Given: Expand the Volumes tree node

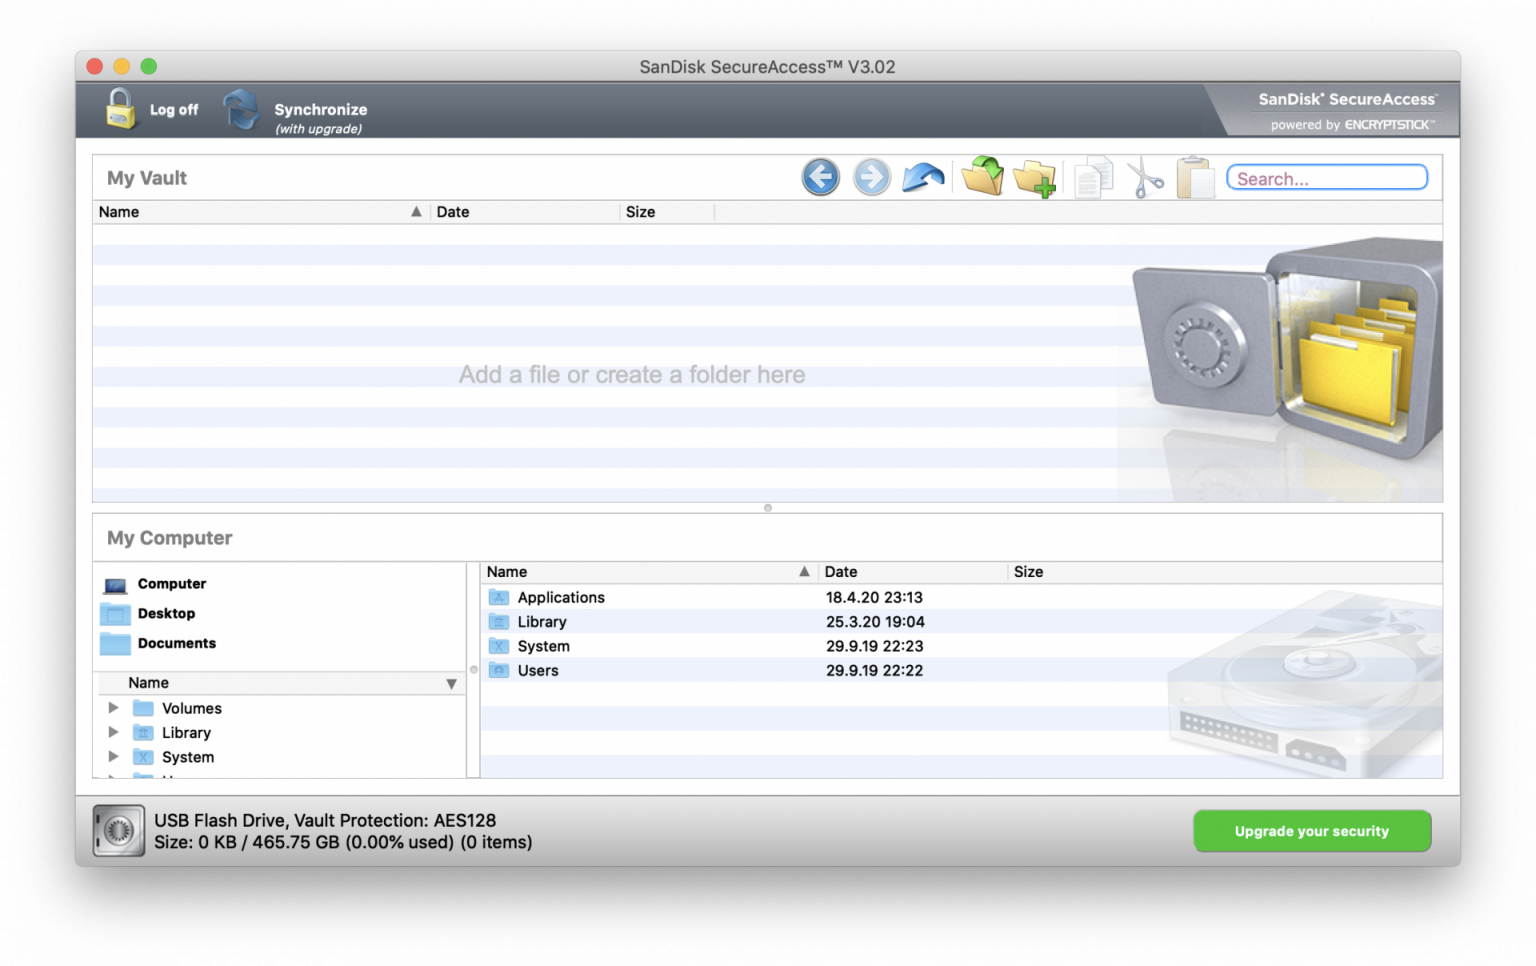Looking at the screenshot, I should click(x=113, y=708).
